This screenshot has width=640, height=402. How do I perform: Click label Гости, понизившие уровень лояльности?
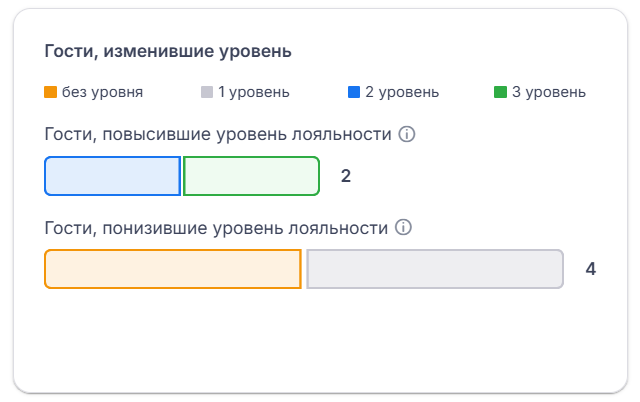216,228
